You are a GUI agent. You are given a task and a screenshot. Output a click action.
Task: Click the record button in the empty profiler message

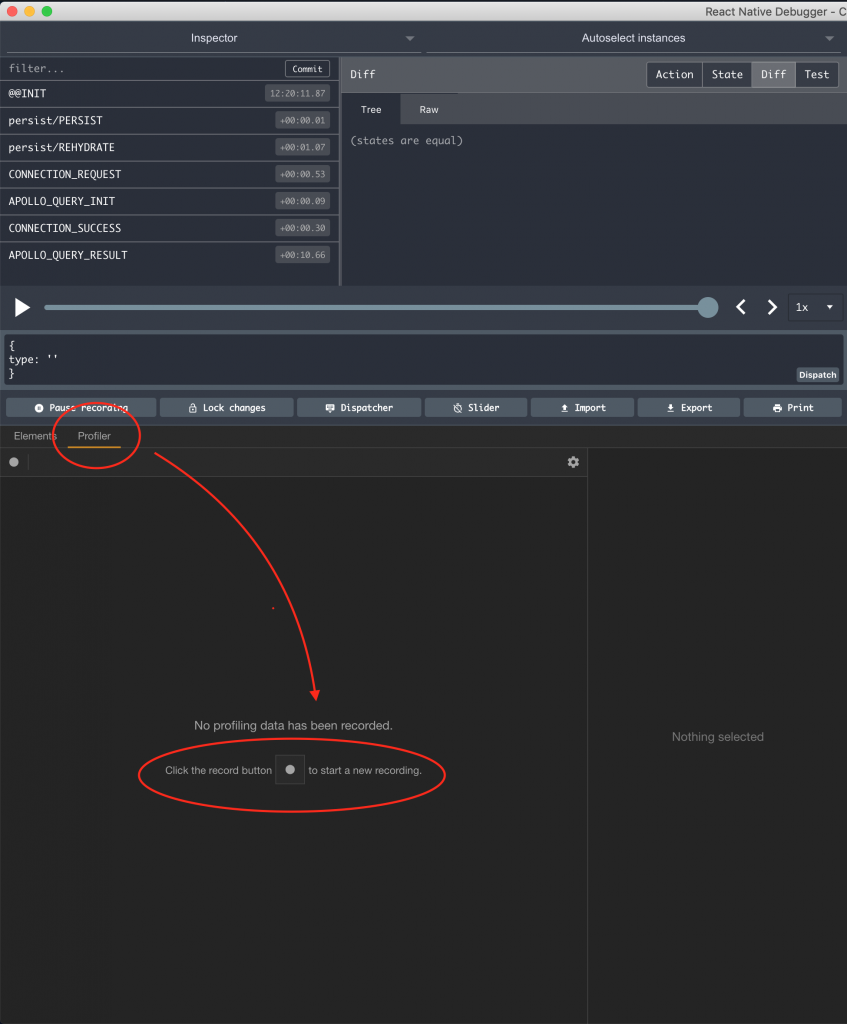click(x=290, y=770)
